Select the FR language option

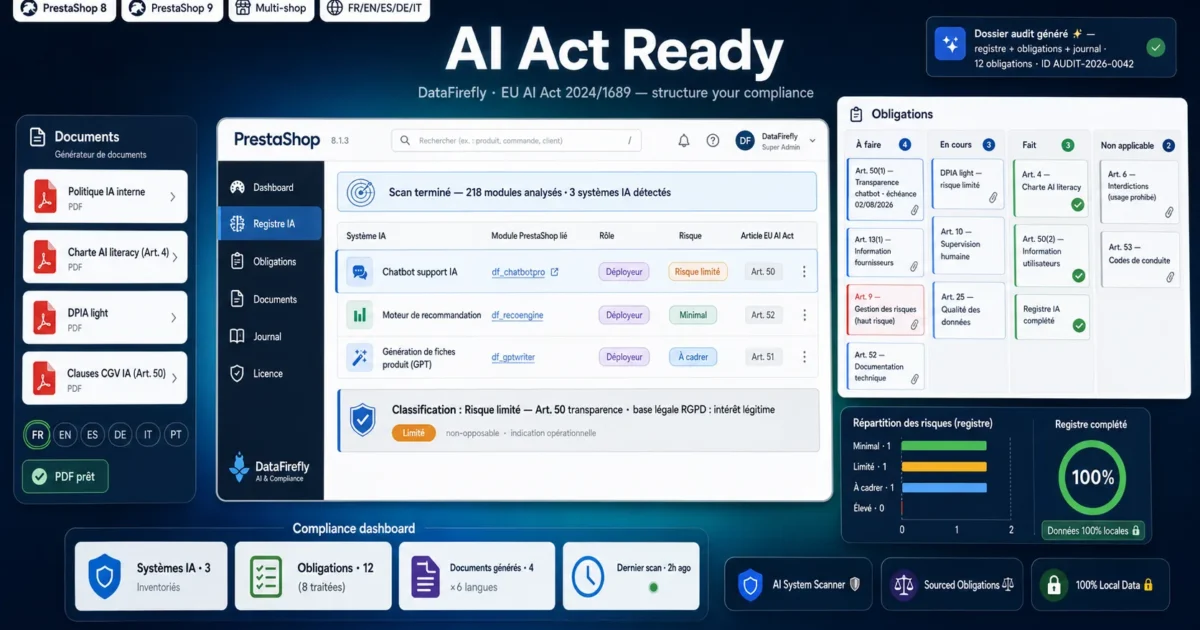pos(37,435)
